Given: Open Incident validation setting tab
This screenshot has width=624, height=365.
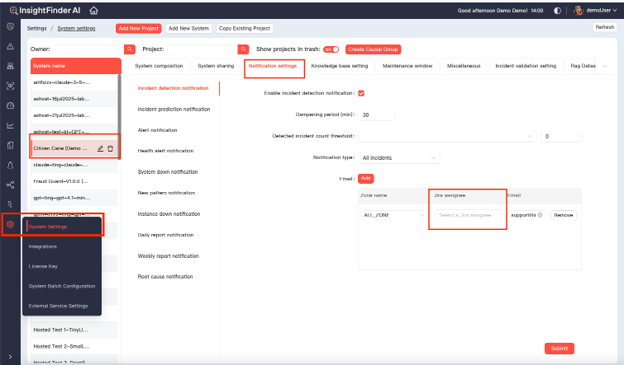Looking at the screenshot, I should coord(526,66).
